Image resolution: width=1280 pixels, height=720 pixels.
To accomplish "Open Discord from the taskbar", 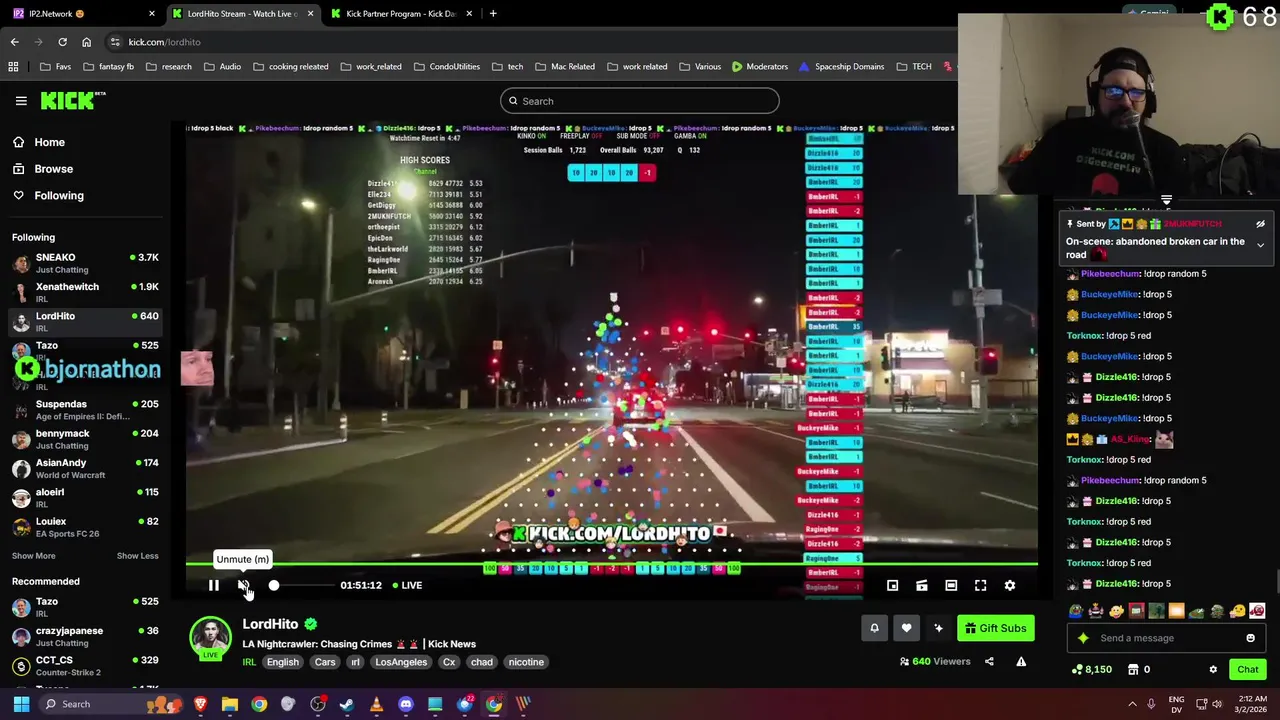I will tap(406, 704).
